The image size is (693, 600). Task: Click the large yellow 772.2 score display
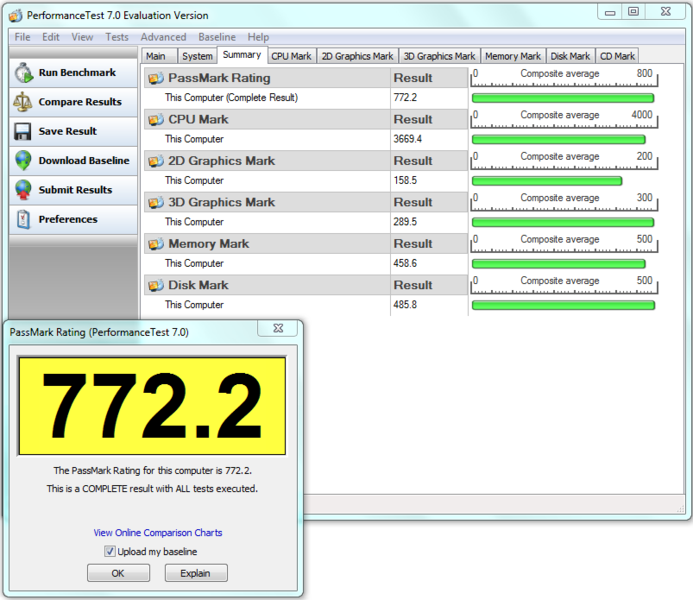pyautogui.click(x=152, y=406)
